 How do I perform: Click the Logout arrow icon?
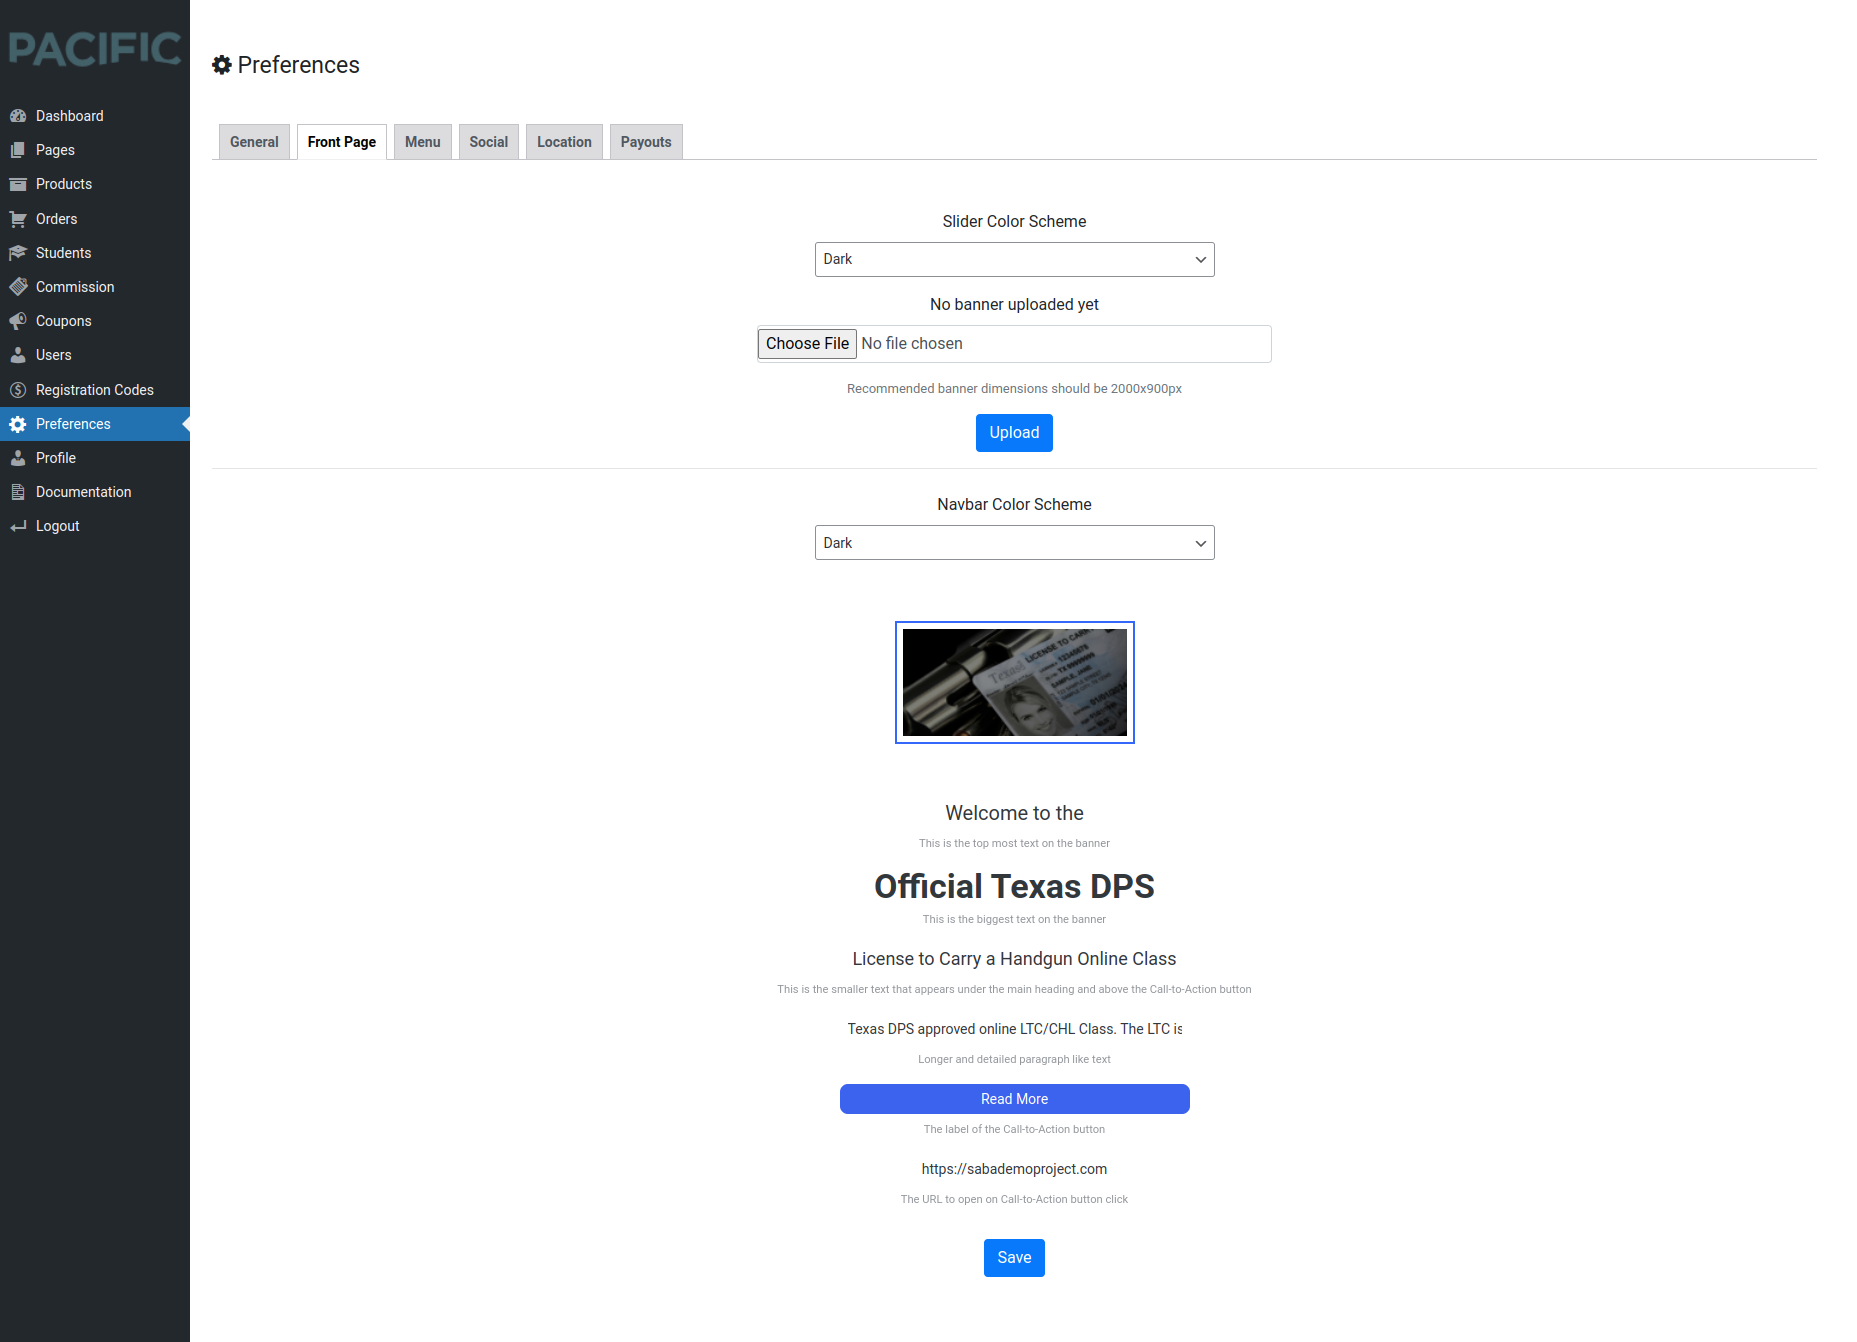tap(18, 526)
